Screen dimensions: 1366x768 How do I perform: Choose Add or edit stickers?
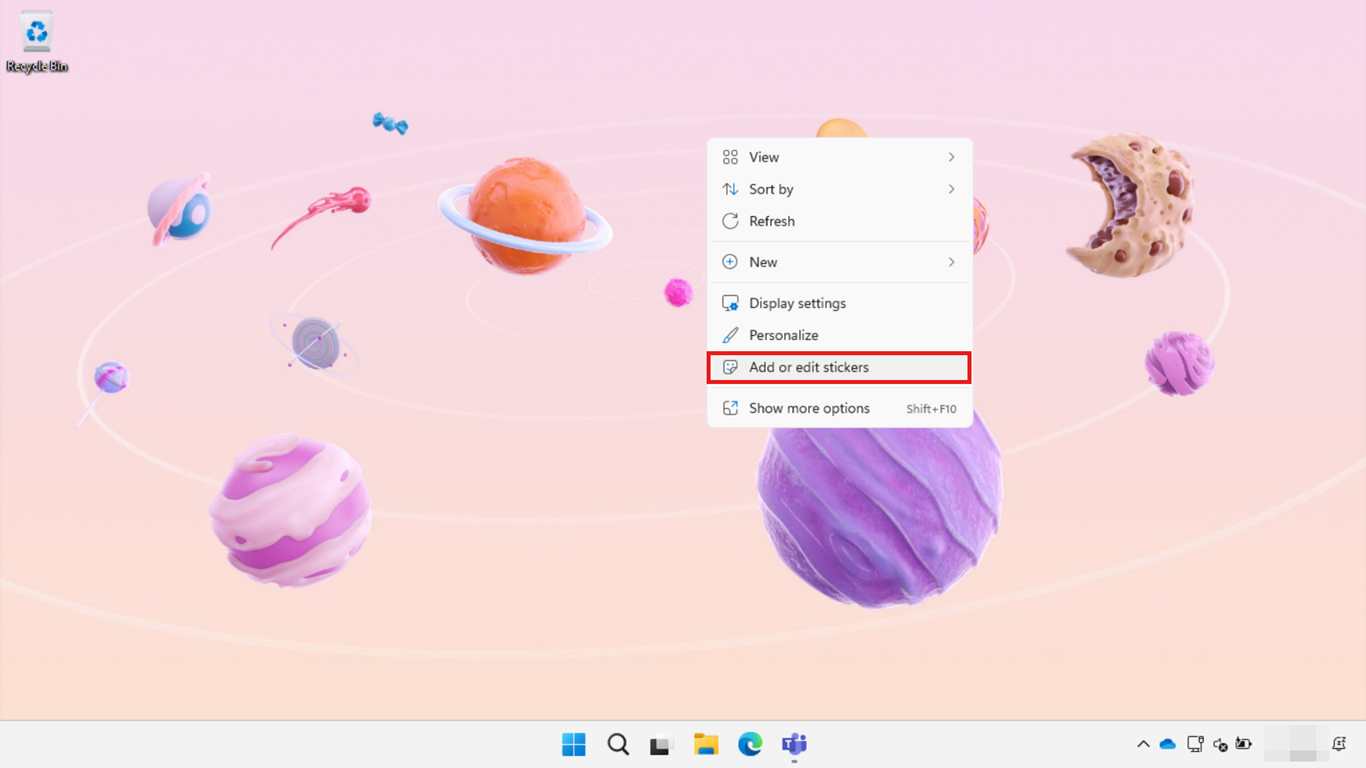click(x=810, y=367)
